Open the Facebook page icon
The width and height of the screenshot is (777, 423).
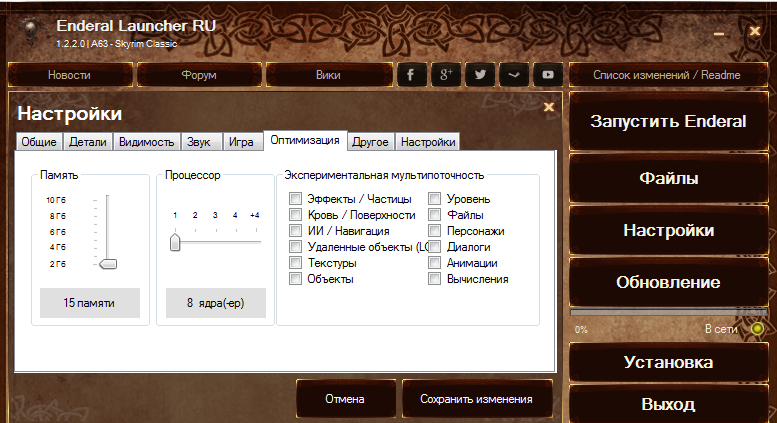[x=411, y=75]
